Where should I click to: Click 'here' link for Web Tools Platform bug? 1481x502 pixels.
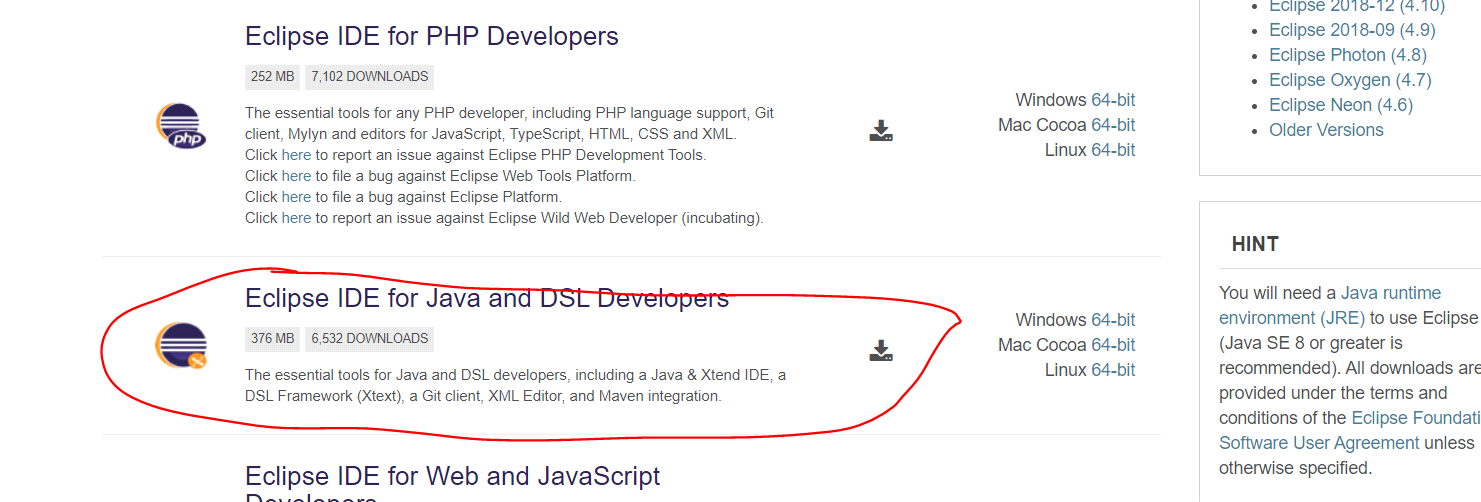pos(296,176)
